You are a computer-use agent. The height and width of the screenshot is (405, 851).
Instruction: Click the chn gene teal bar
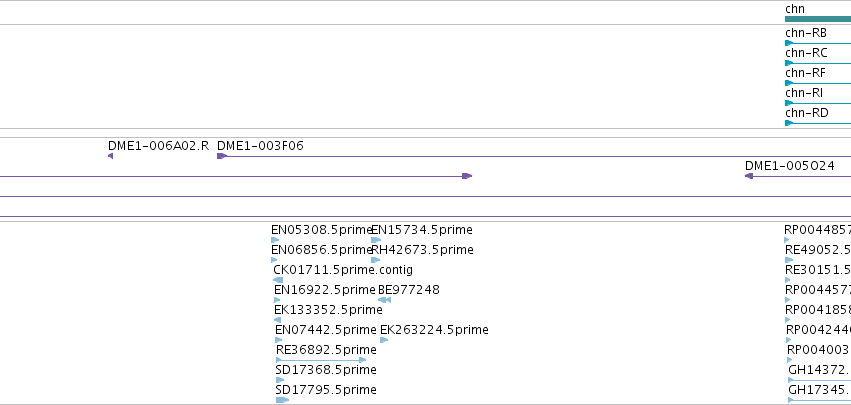[818, 19]
